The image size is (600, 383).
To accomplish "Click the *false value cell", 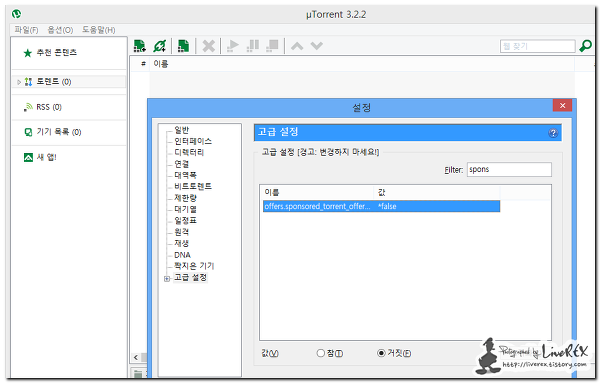I will pyautogui.click(x=387, y=206).
